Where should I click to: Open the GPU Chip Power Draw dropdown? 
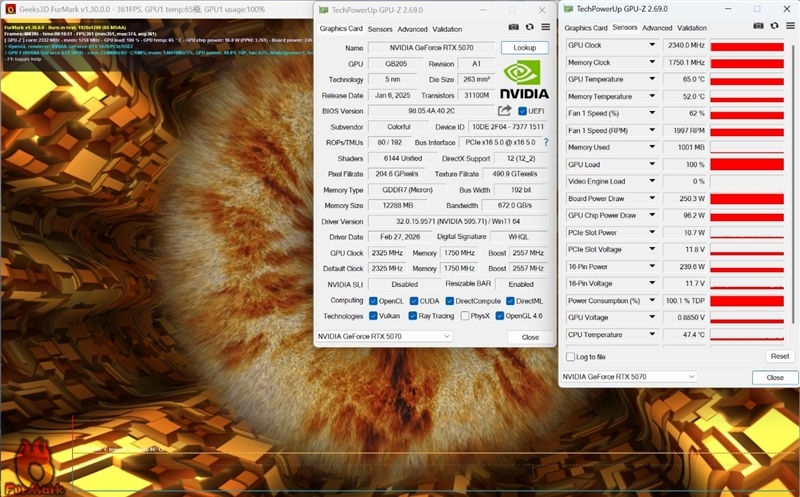[x=652, y=215]
